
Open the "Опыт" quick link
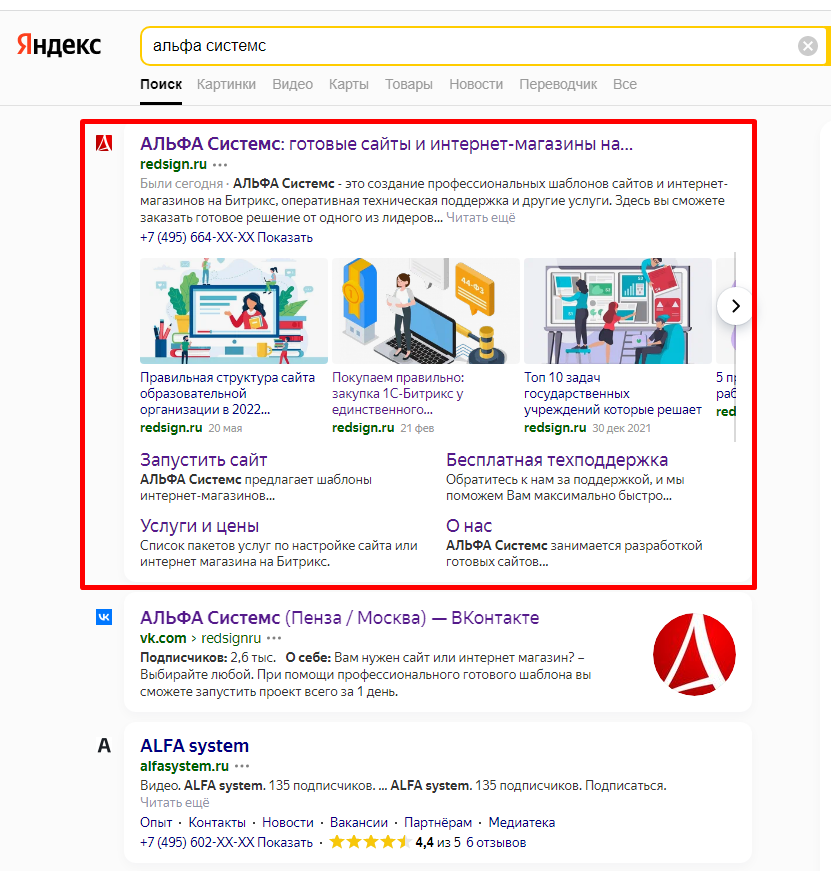click(156, 823)
